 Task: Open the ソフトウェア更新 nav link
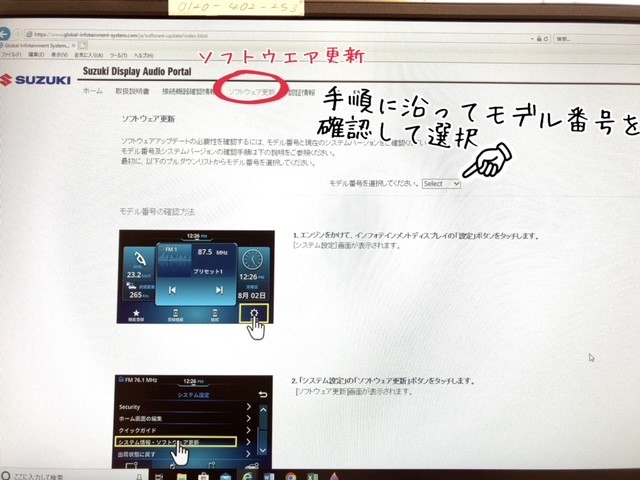click(x=251, y=92)
